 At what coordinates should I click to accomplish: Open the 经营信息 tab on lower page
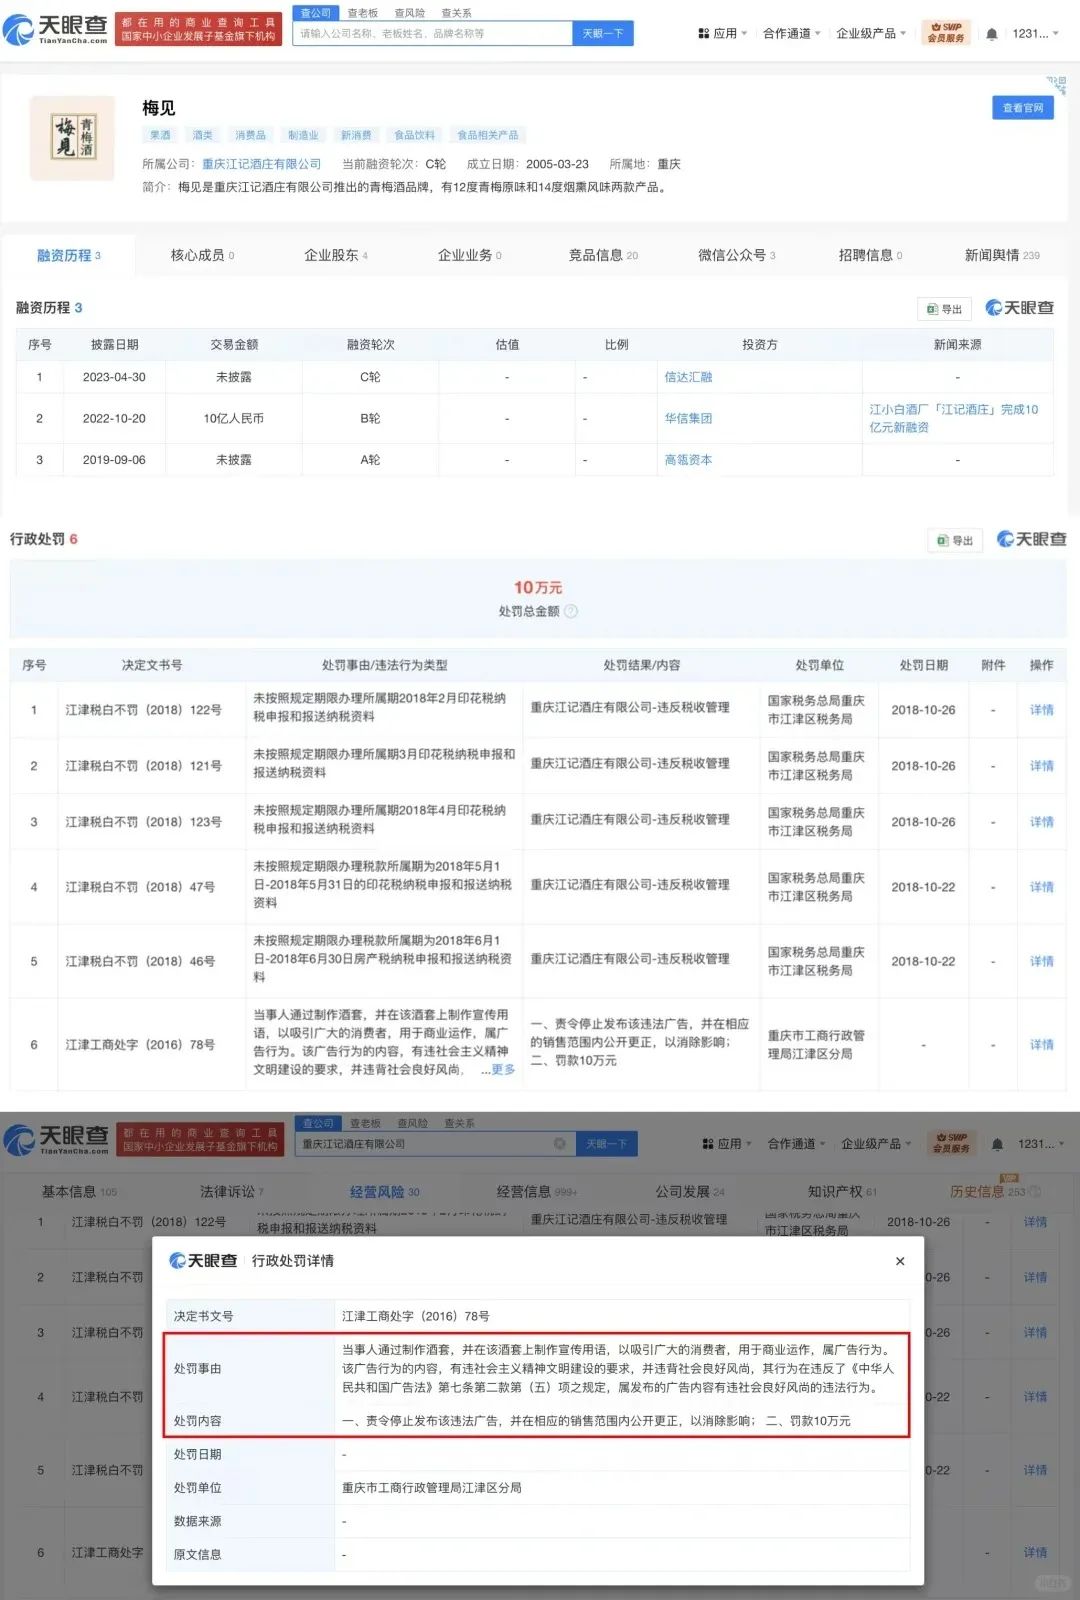pyautogui.click(x=536, y=1192)
